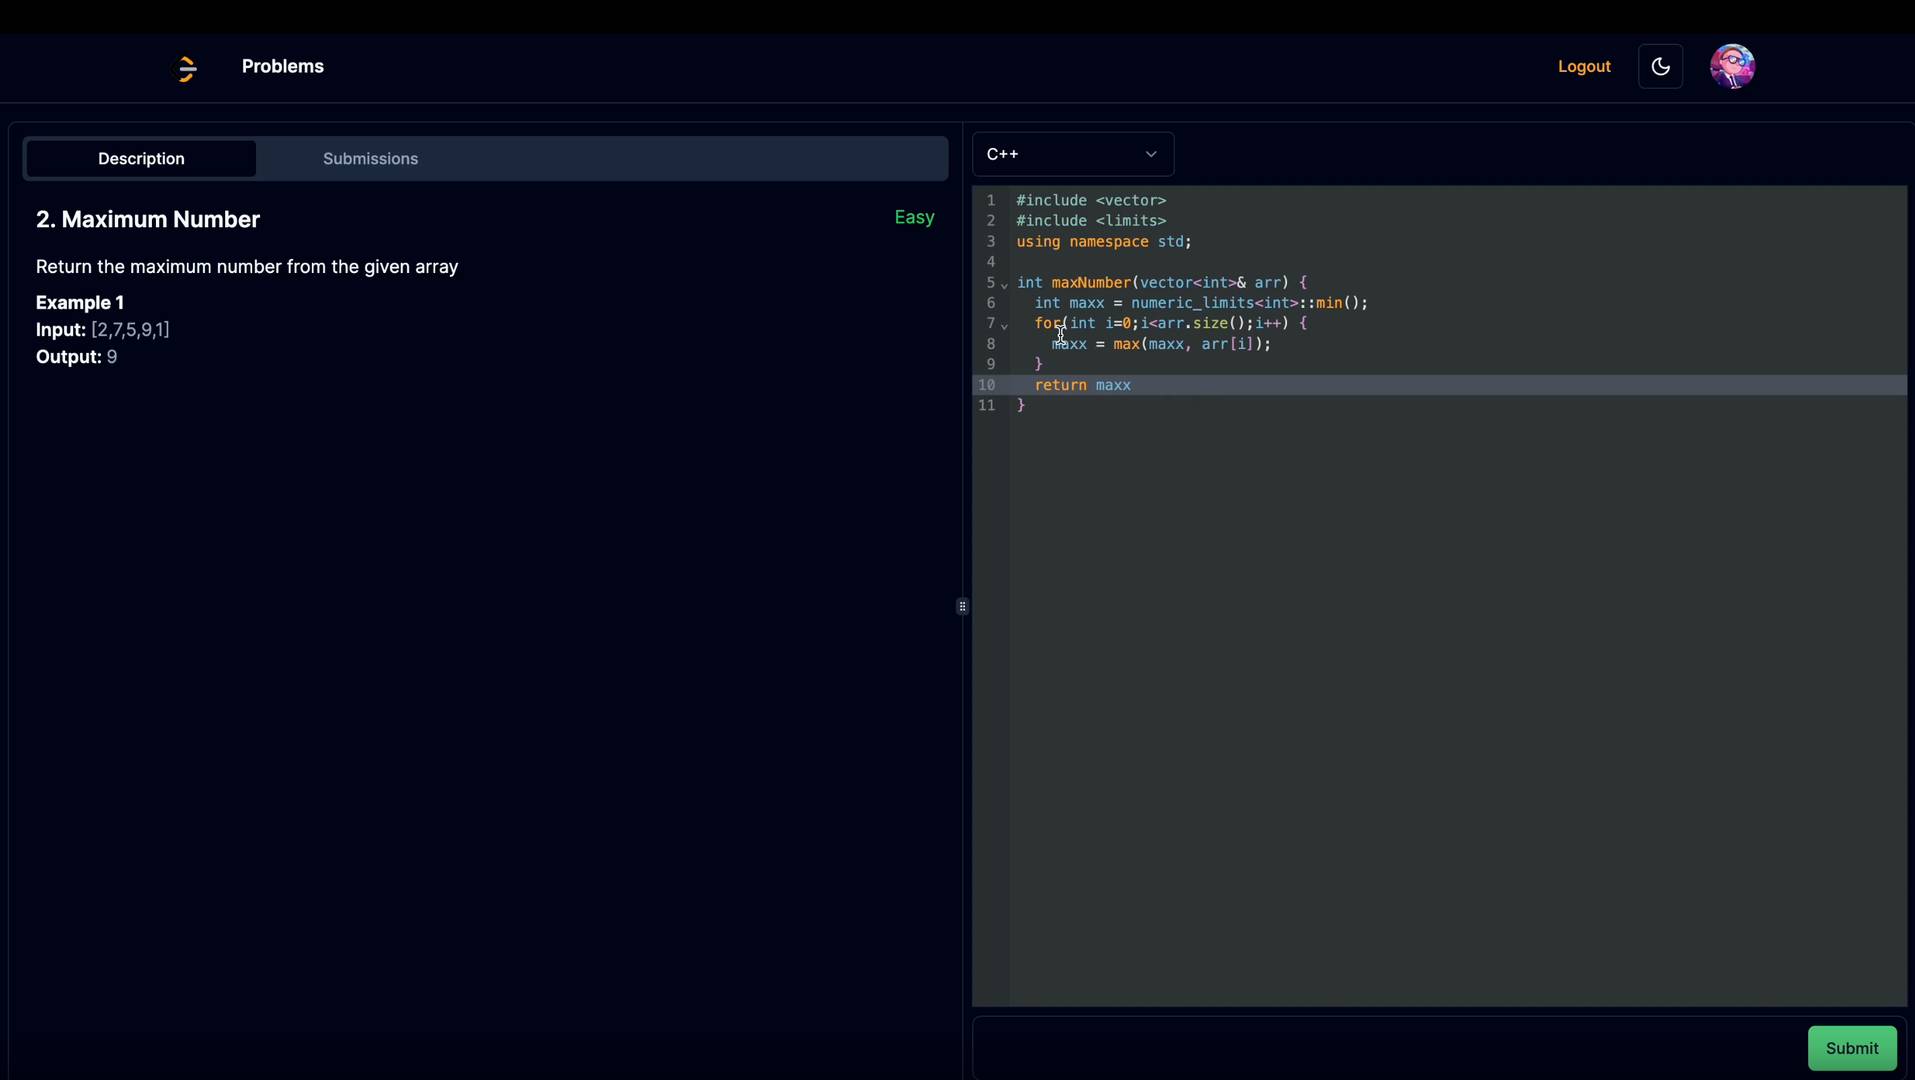Click the chevron in language selector
The image size is (1915, 1080).
[1151, 154]
